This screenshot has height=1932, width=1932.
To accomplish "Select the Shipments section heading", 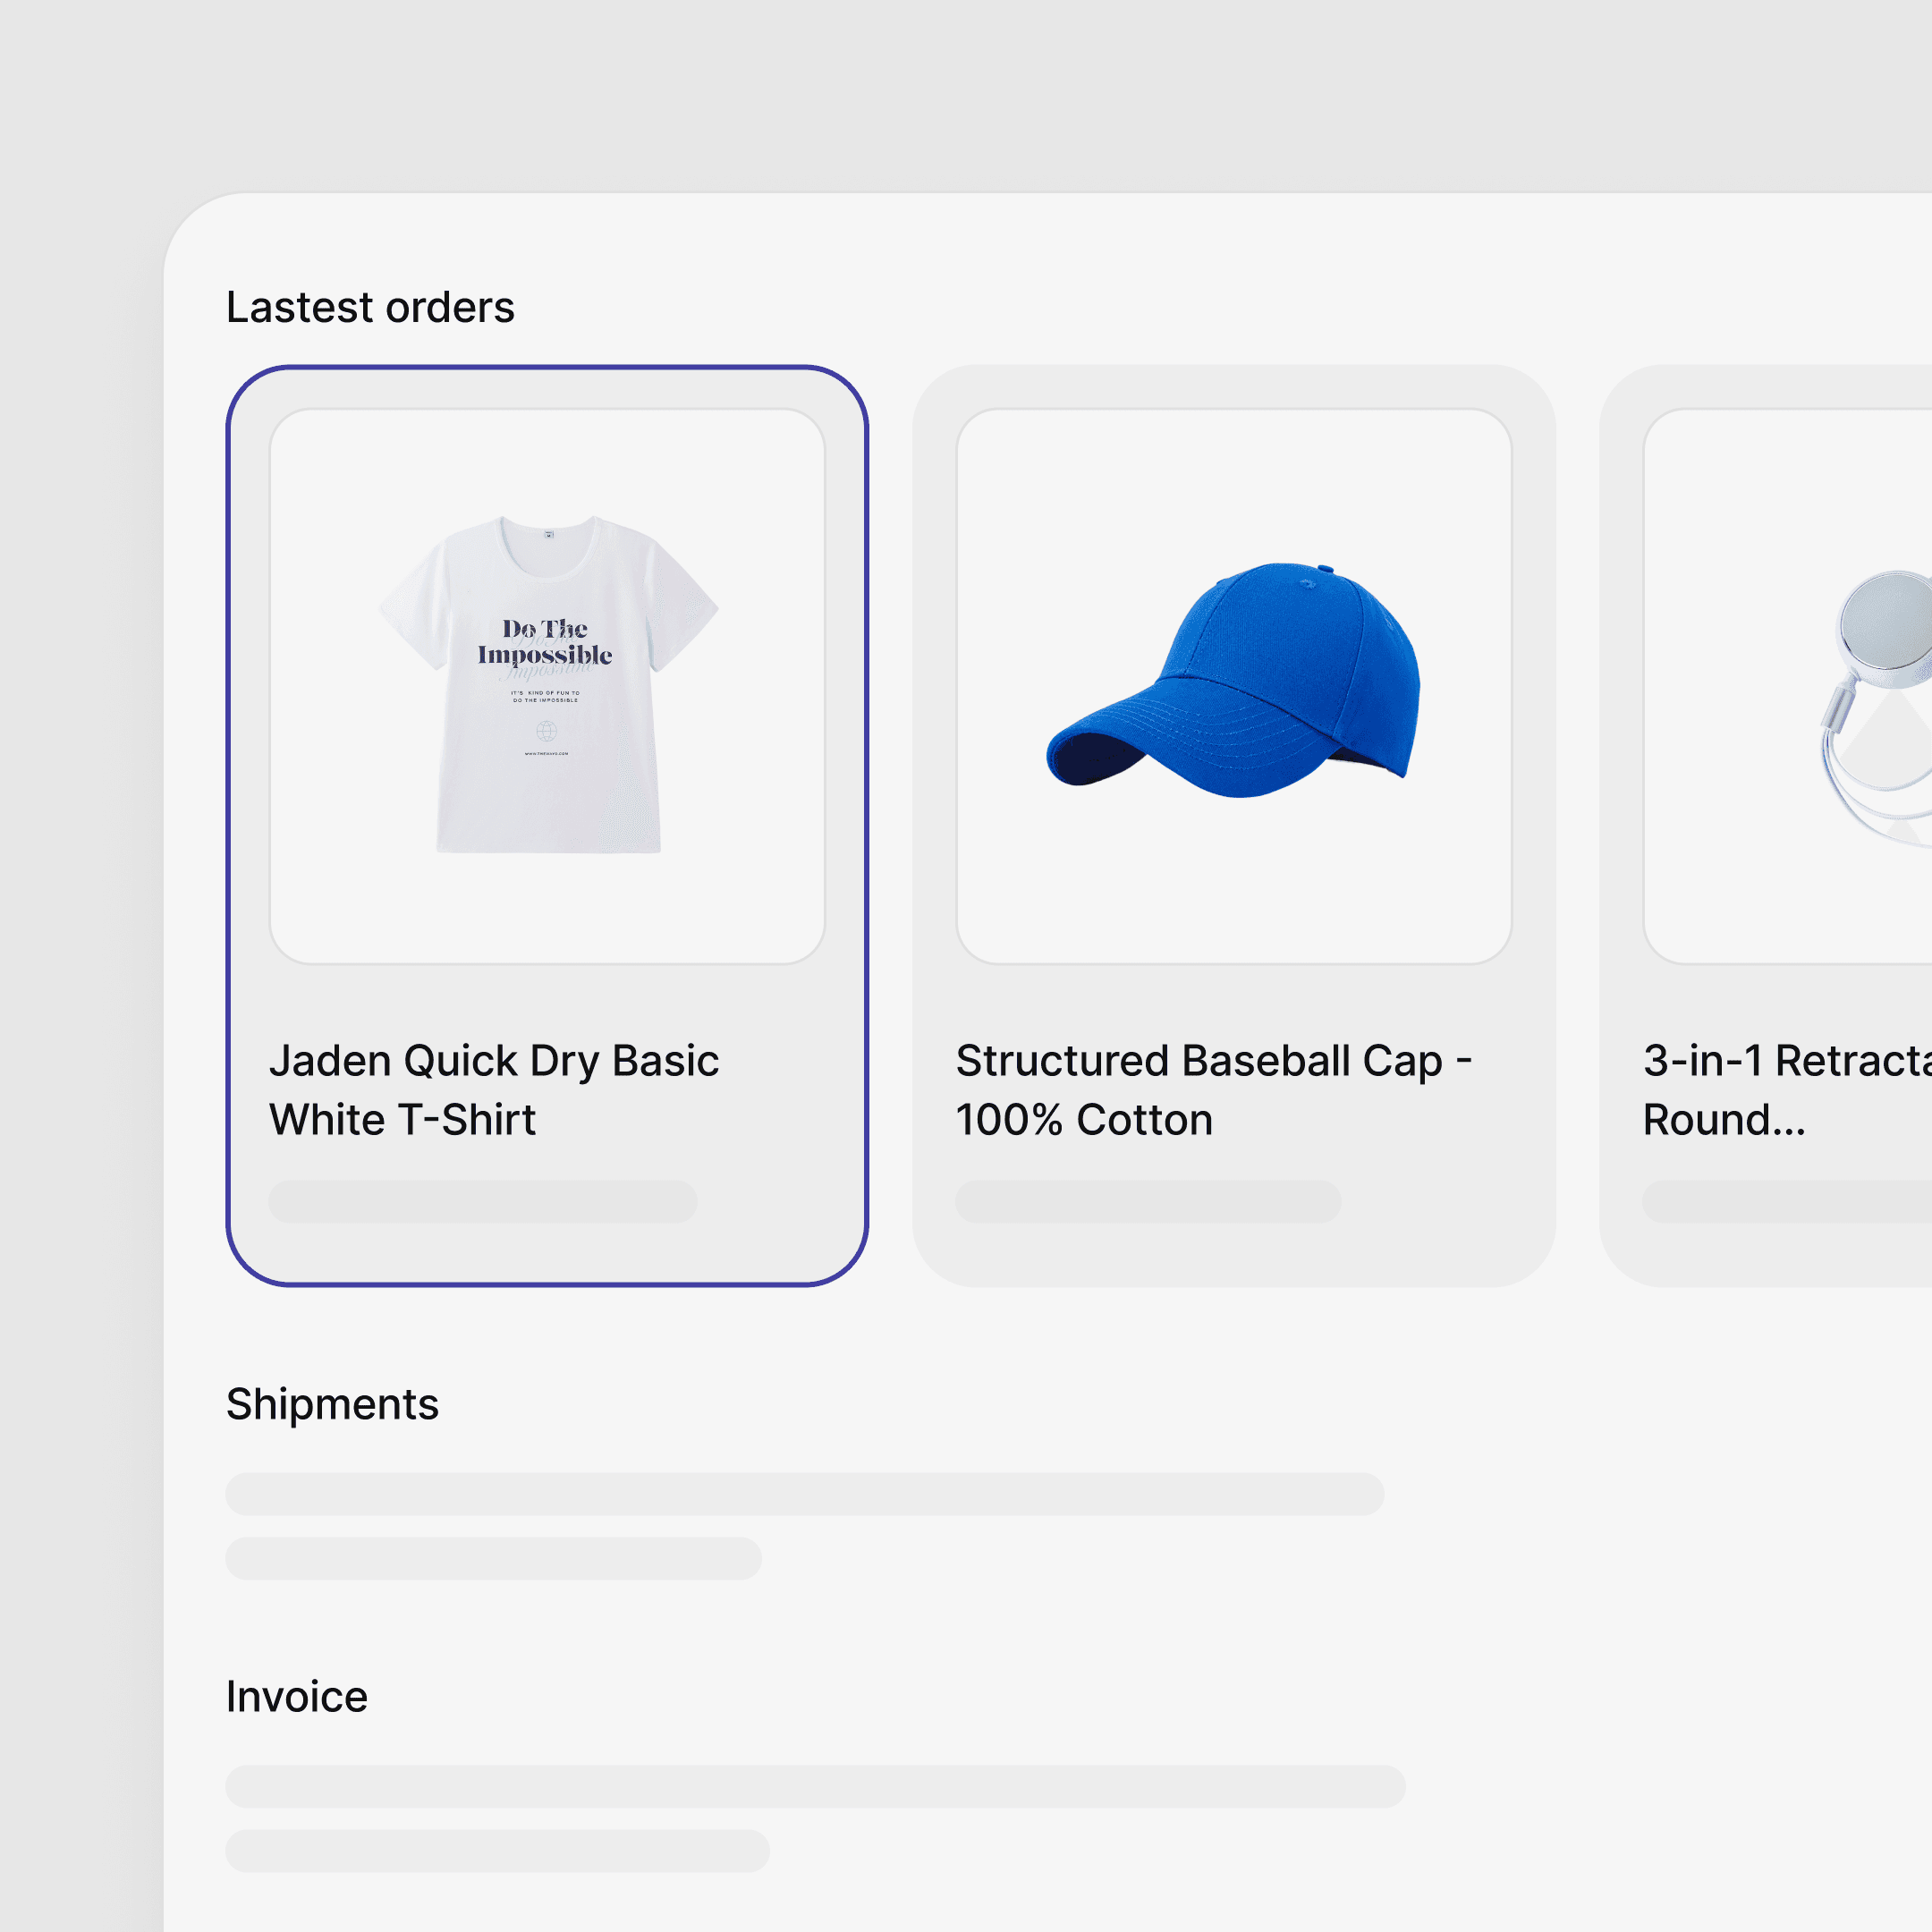I will coord(332,1405).
